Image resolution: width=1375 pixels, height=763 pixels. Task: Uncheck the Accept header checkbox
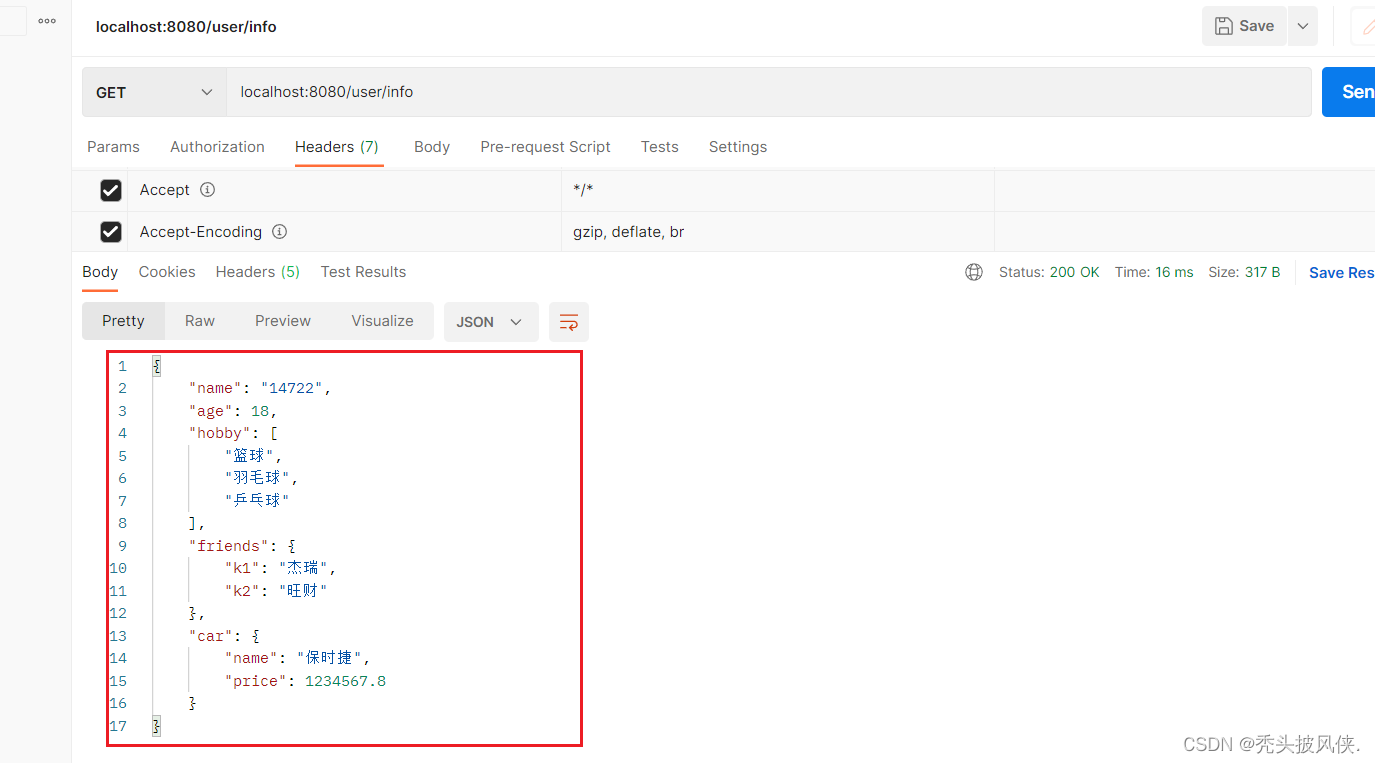pyautogui.click(x=111, y=190)
